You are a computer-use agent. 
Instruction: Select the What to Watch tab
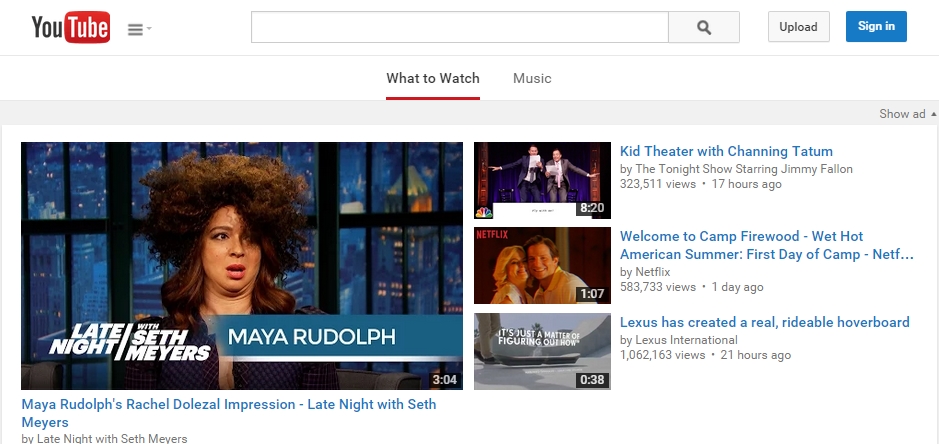tap(433, 79)
